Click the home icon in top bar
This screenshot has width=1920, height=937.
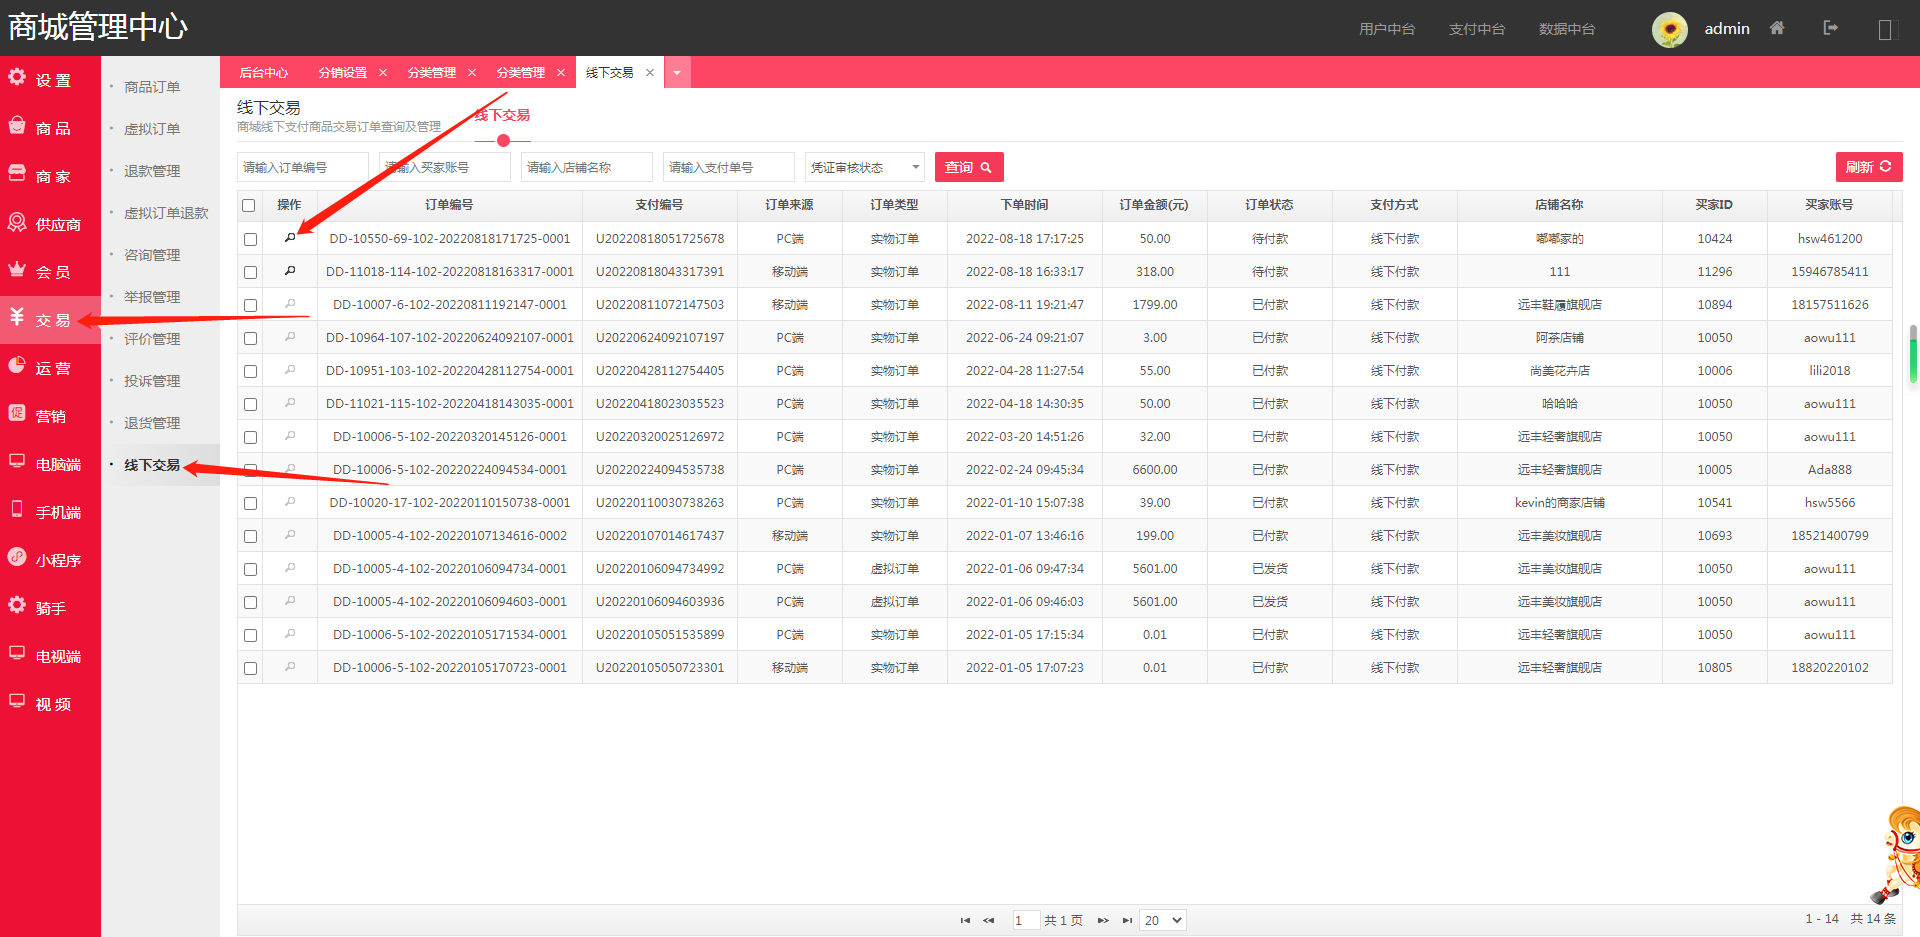click(1777, 28)
